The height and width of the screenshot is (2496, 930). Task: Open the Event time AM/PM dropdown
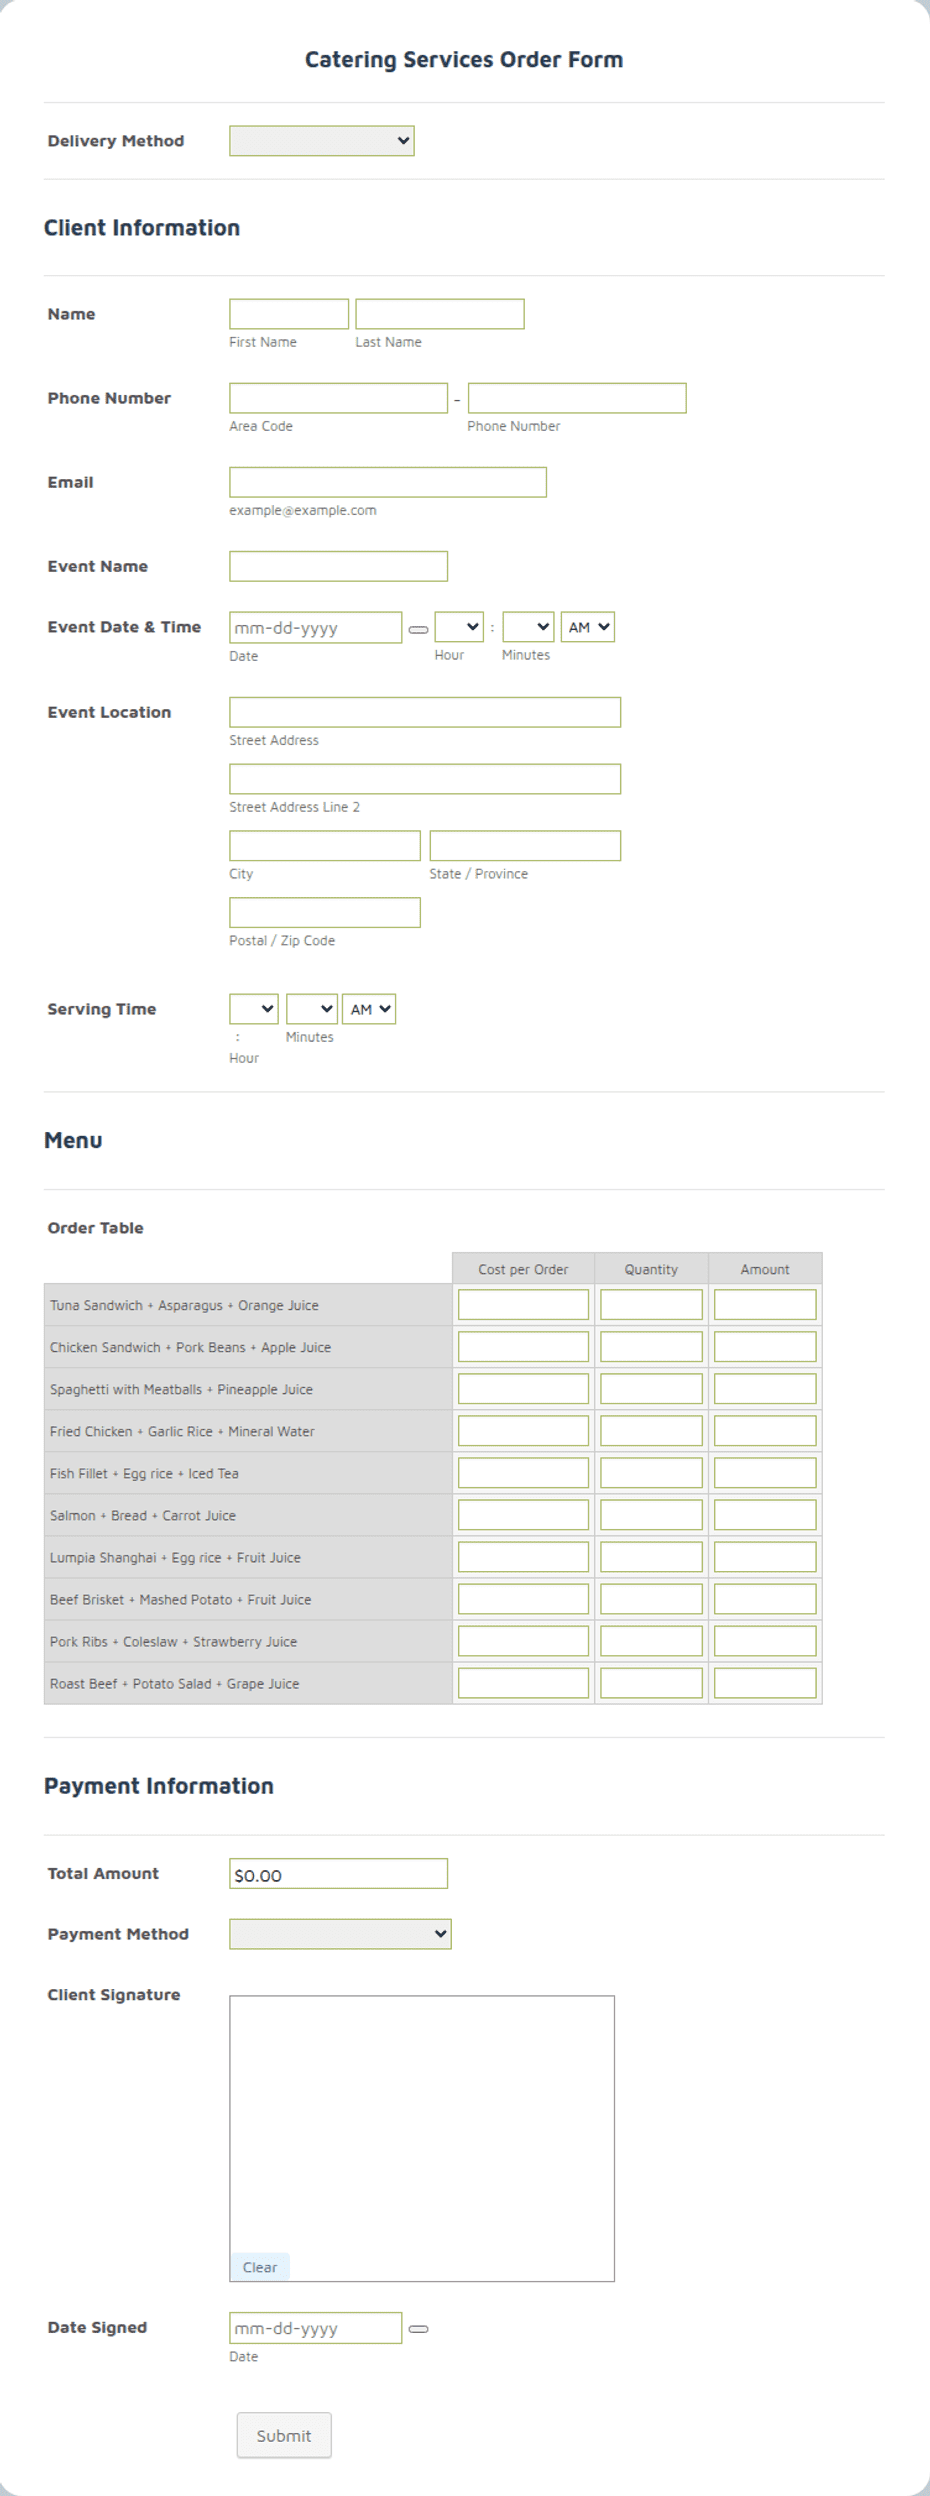tap(588, 627)
